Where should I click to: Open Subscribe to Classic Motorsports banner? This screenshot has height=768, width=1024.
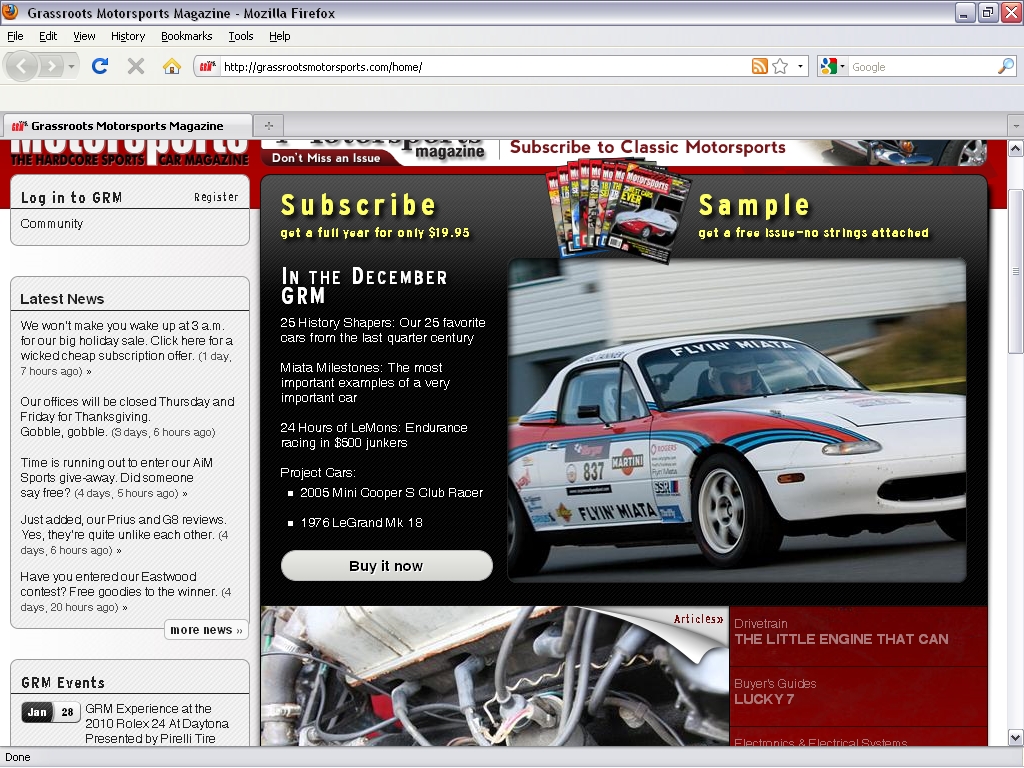coord(647,148)
